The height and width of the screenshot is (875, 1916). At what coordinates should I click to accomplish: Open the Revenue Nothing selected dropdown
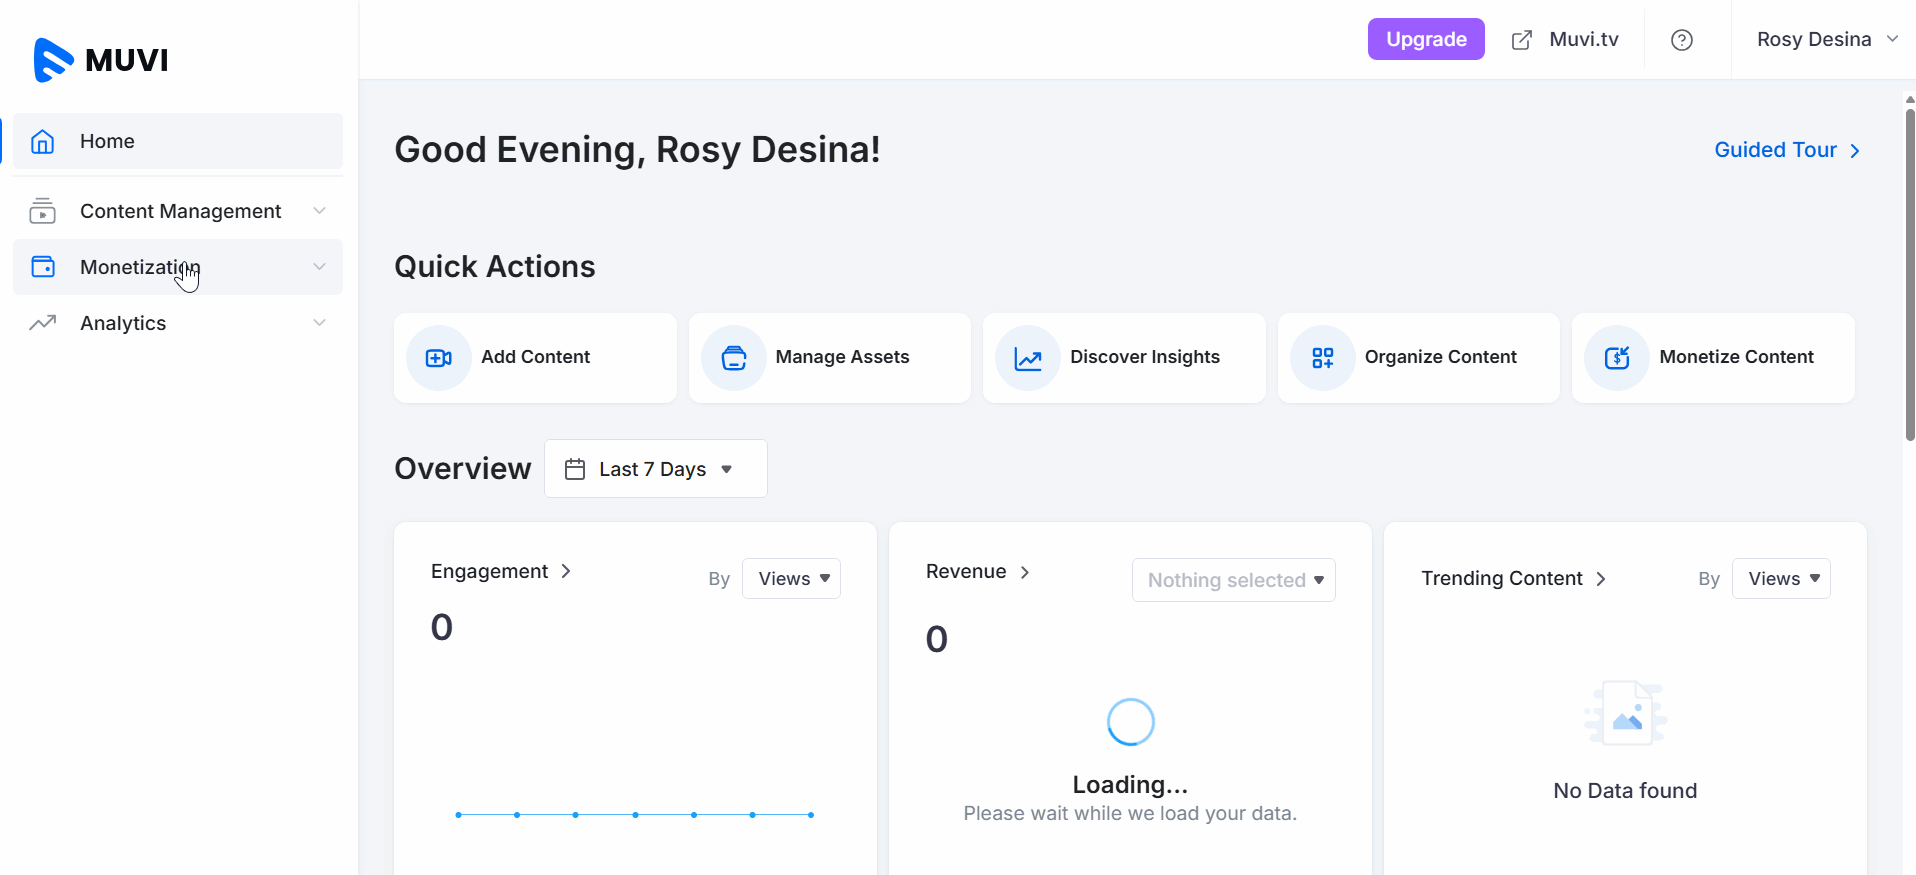pyautogui.click(x=1233, y=580)
